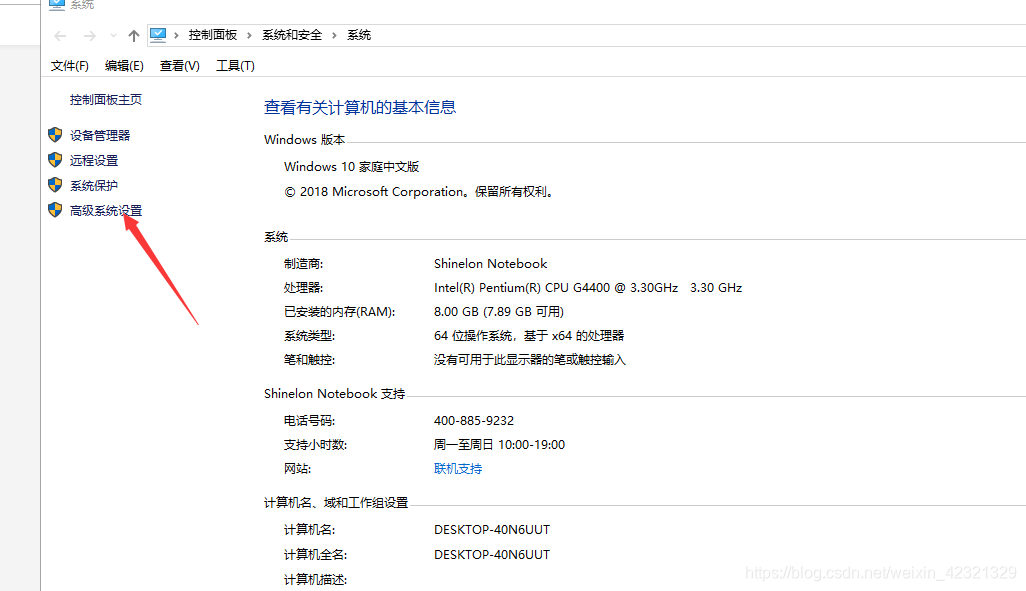Click shield icon beside 设备管理器
Image resolution: width=1026 pixels, height=591 pixels.
point(55,135)
